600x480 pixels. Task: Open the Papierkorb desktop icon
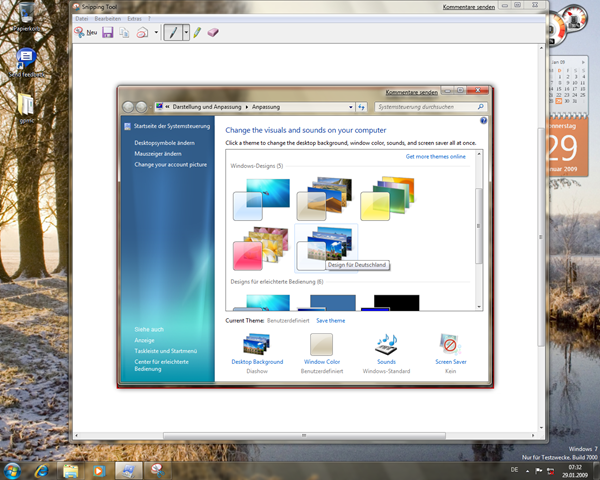pyautogui.click(x=26, y=17)
